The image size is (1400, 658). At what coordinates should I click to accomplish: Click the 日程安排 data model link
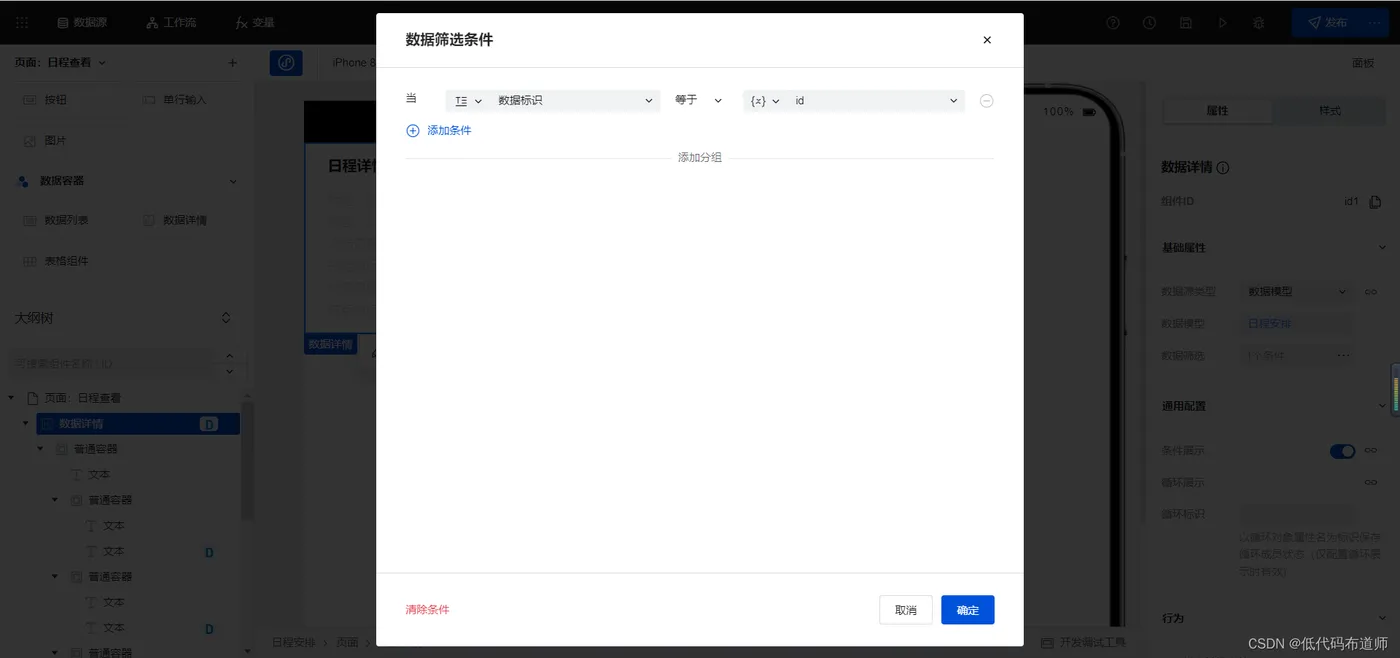pos(1269,324)
